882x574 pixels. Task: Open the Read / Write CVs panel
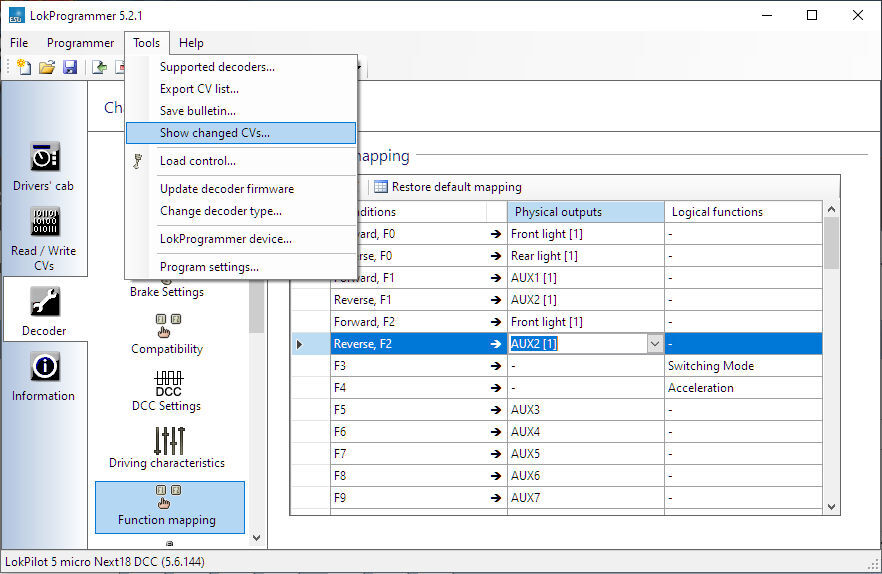tap(44, 239)
